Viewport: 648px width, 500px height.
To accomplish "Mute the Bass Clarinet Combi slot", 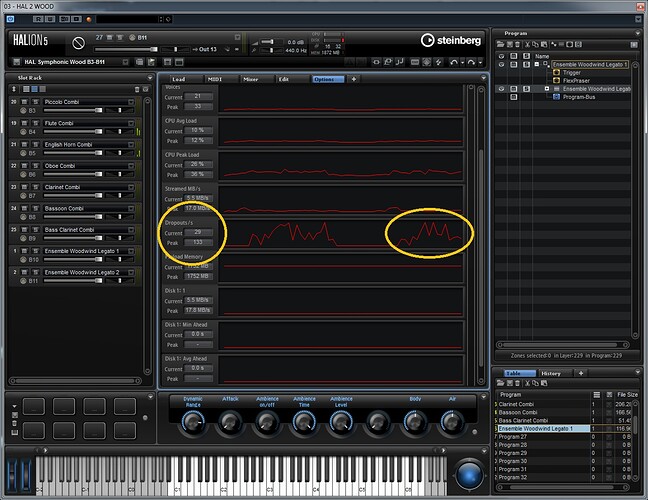I will [25, 230].
